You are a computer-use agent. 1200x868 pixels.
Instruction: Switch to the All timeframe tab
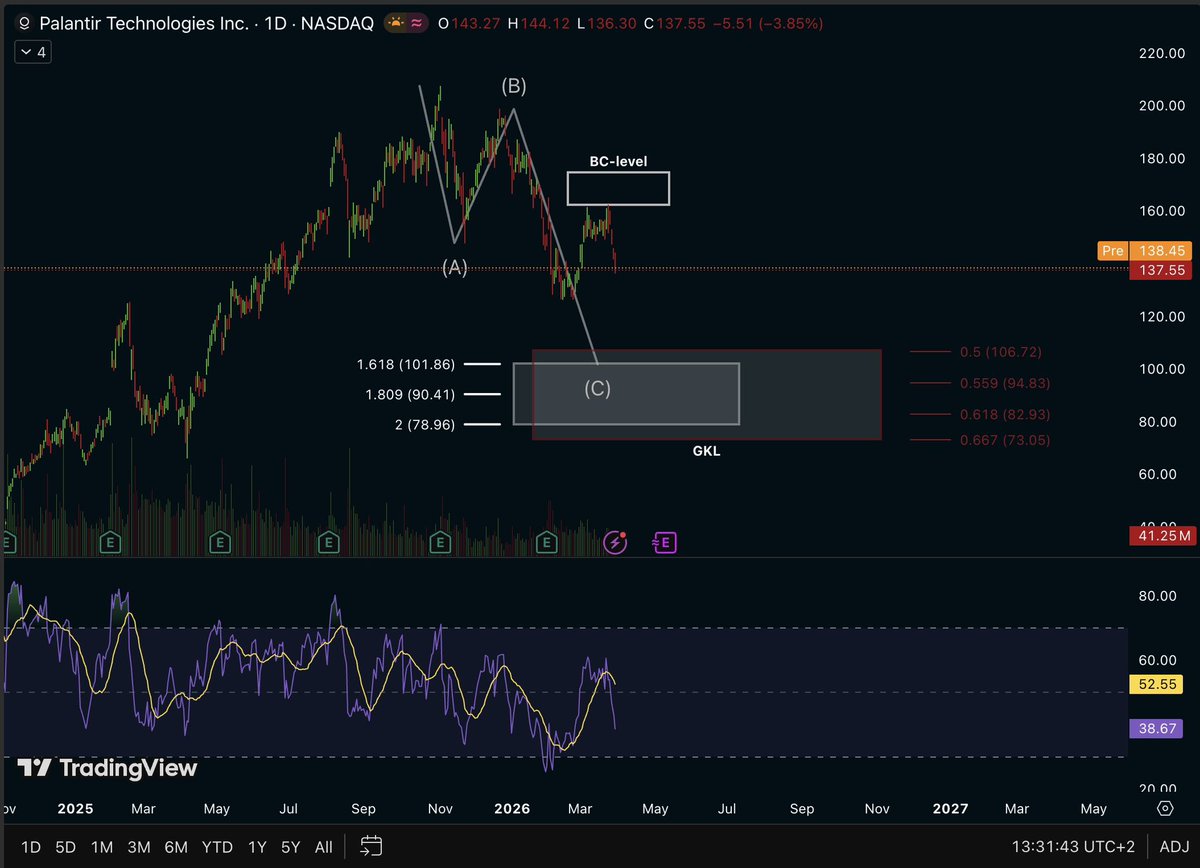tap(323, 846)
